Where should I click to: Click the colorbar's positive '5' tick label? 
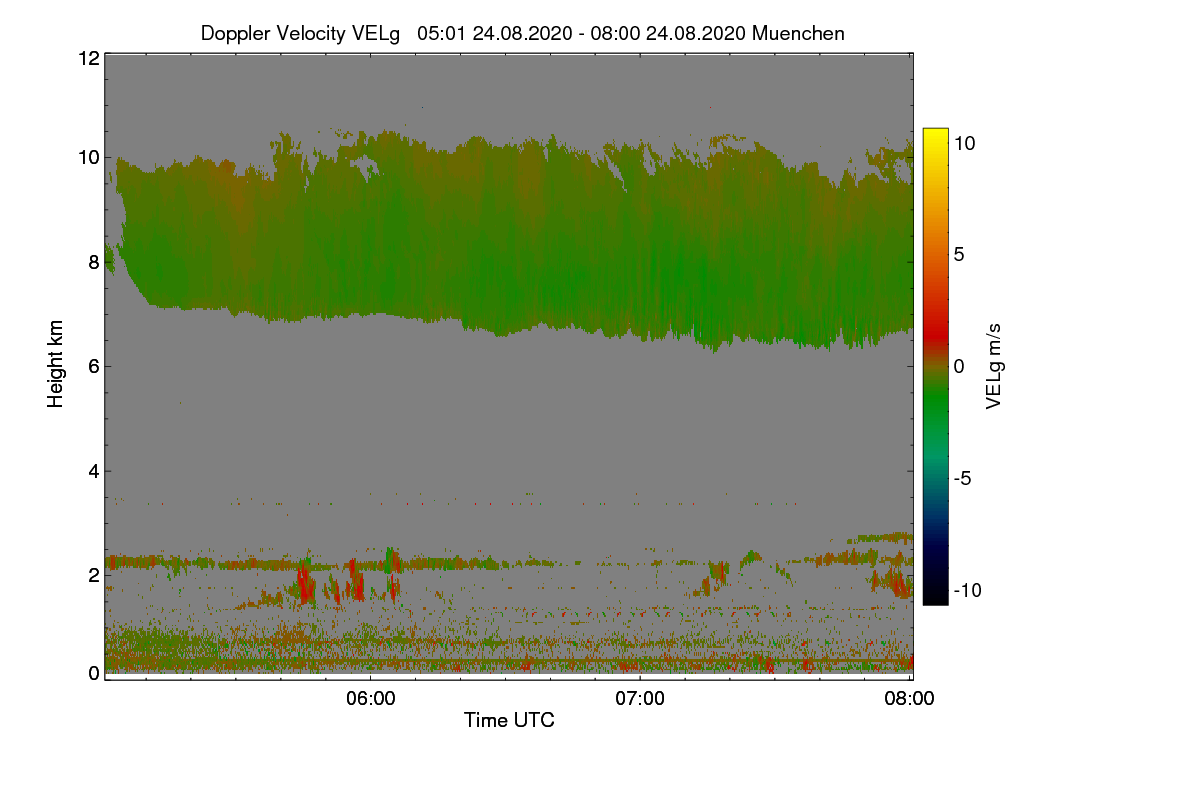pyautogui.click(x=959, y=255)
